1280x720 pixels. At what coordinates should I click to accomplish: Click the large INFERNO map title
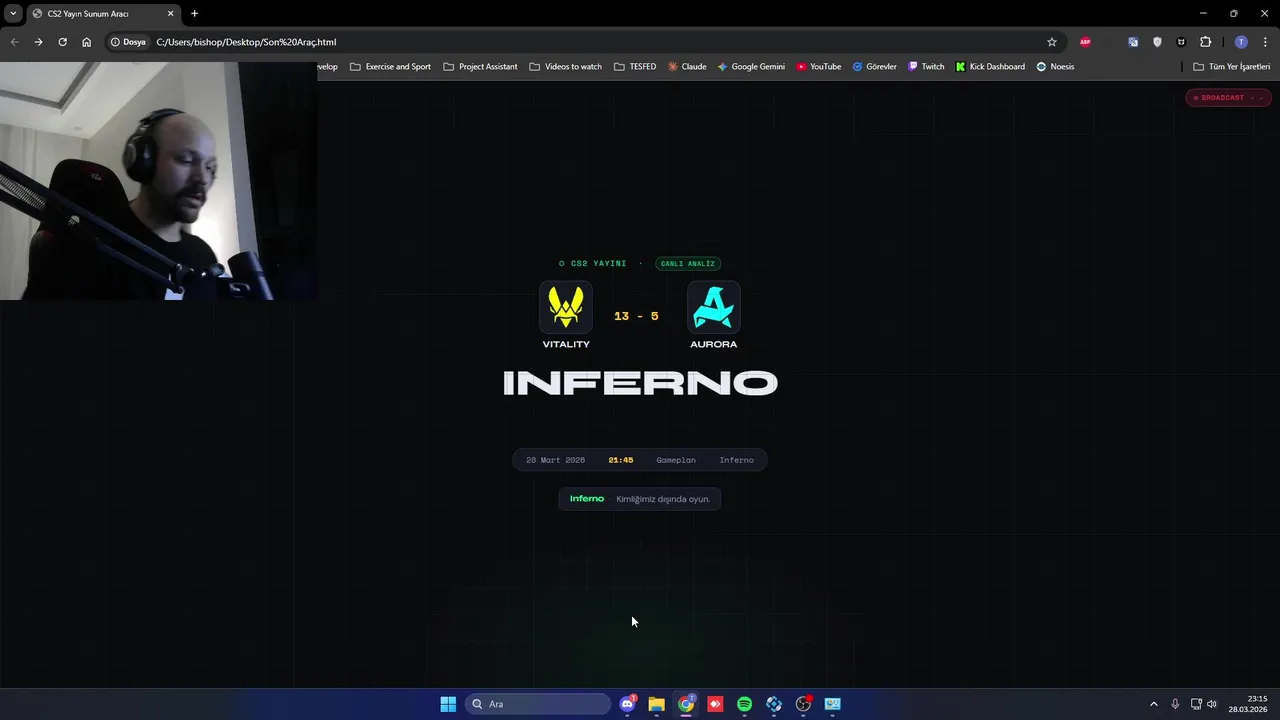[640, 383]
